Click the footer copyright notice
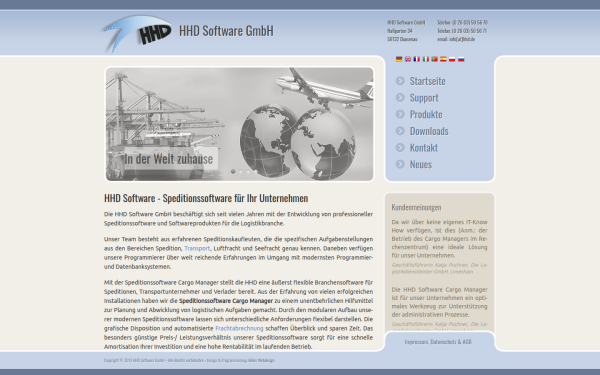Viewport: 600px width, 375px height. 189,360
